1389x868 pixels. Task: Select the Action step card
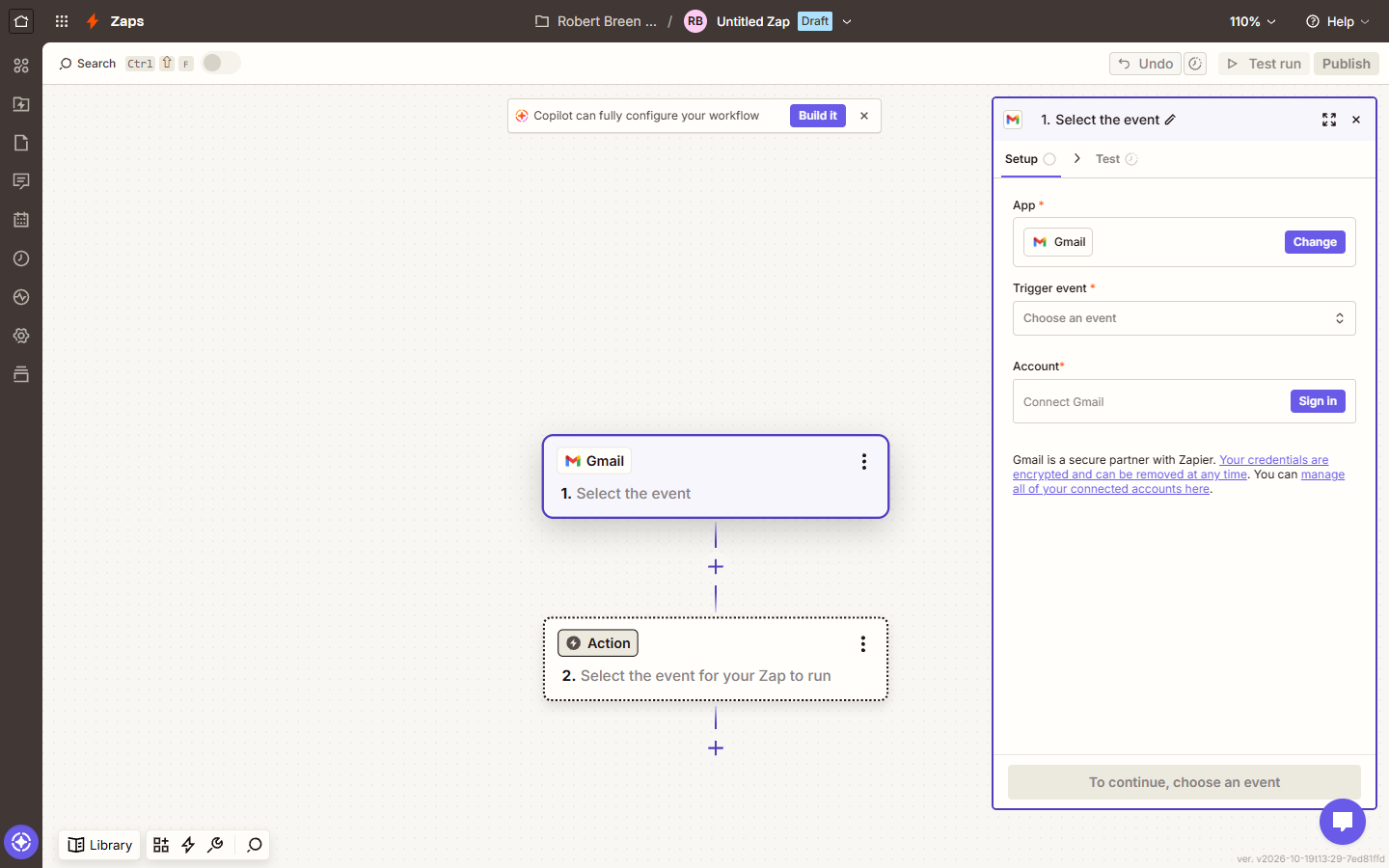(x=715, y=659)
